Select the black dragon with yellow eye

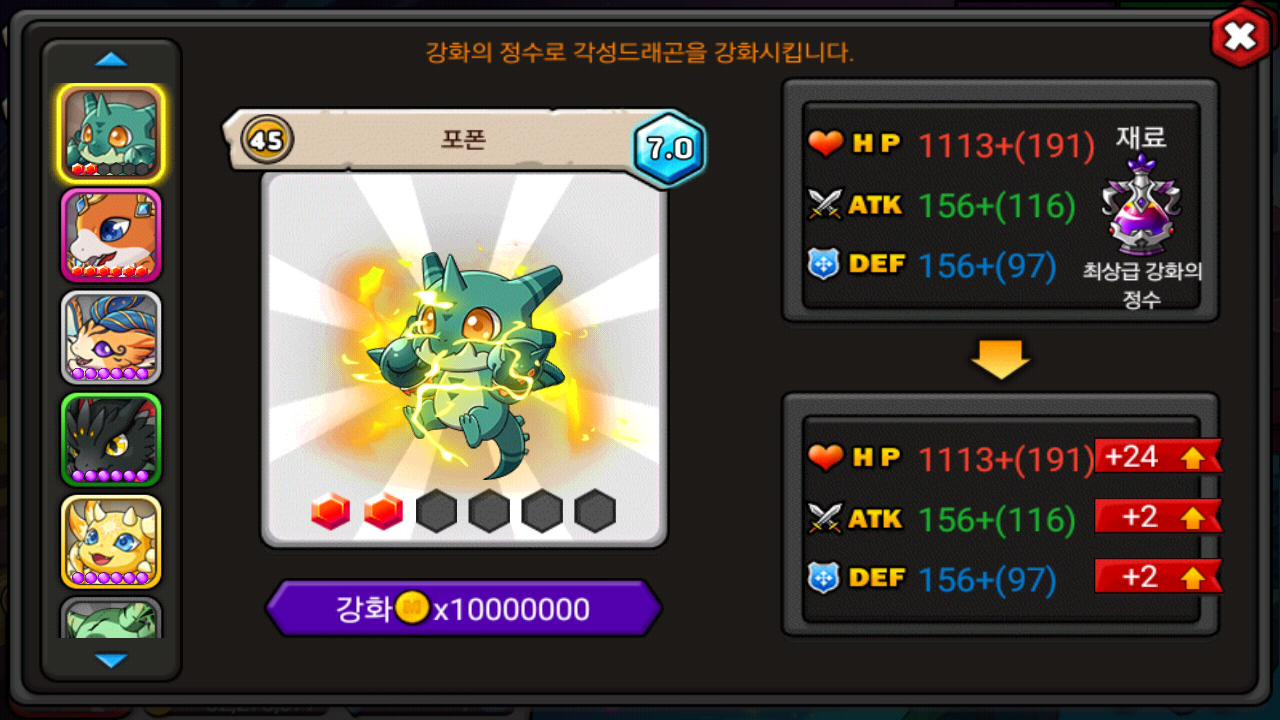coord(111,440)
